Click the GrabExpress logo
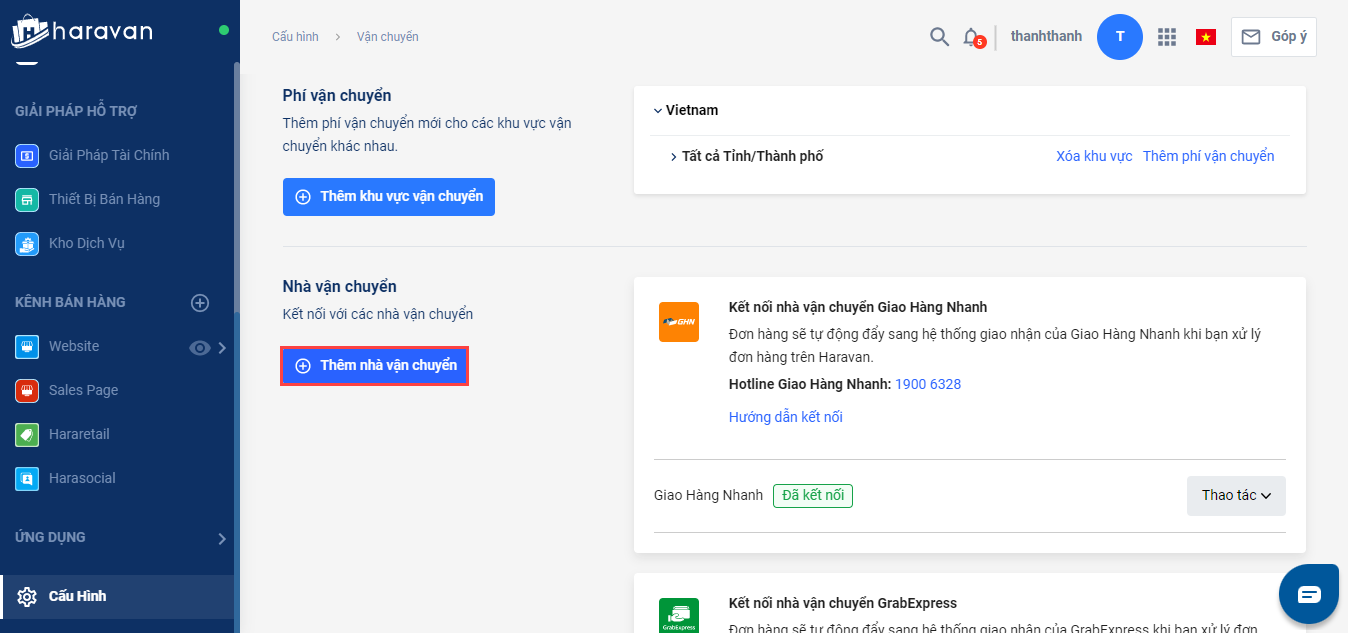 (679, 615)
